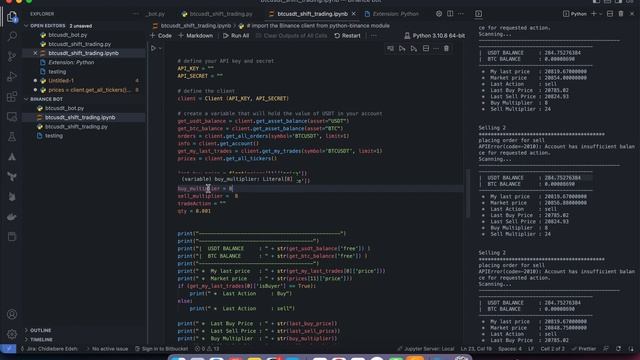Click the notifications bell in the status bar
Viewport: 640px width, 360px height.
(631, 349)
